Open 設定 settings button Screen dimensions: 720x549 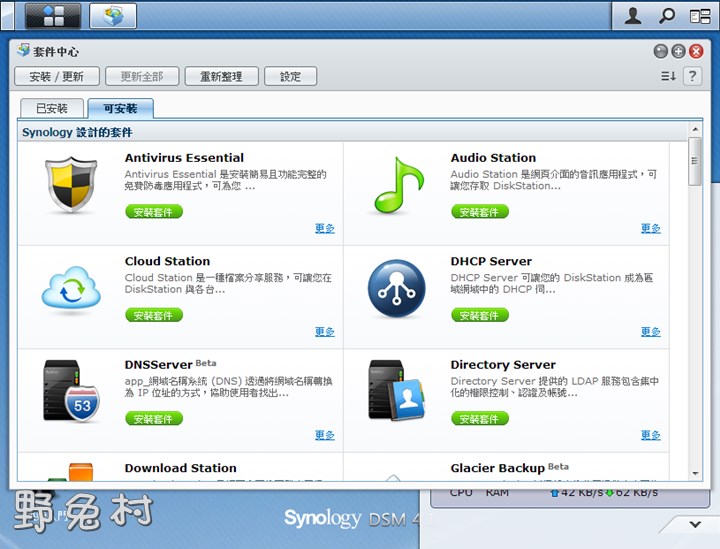coord(290,76)
